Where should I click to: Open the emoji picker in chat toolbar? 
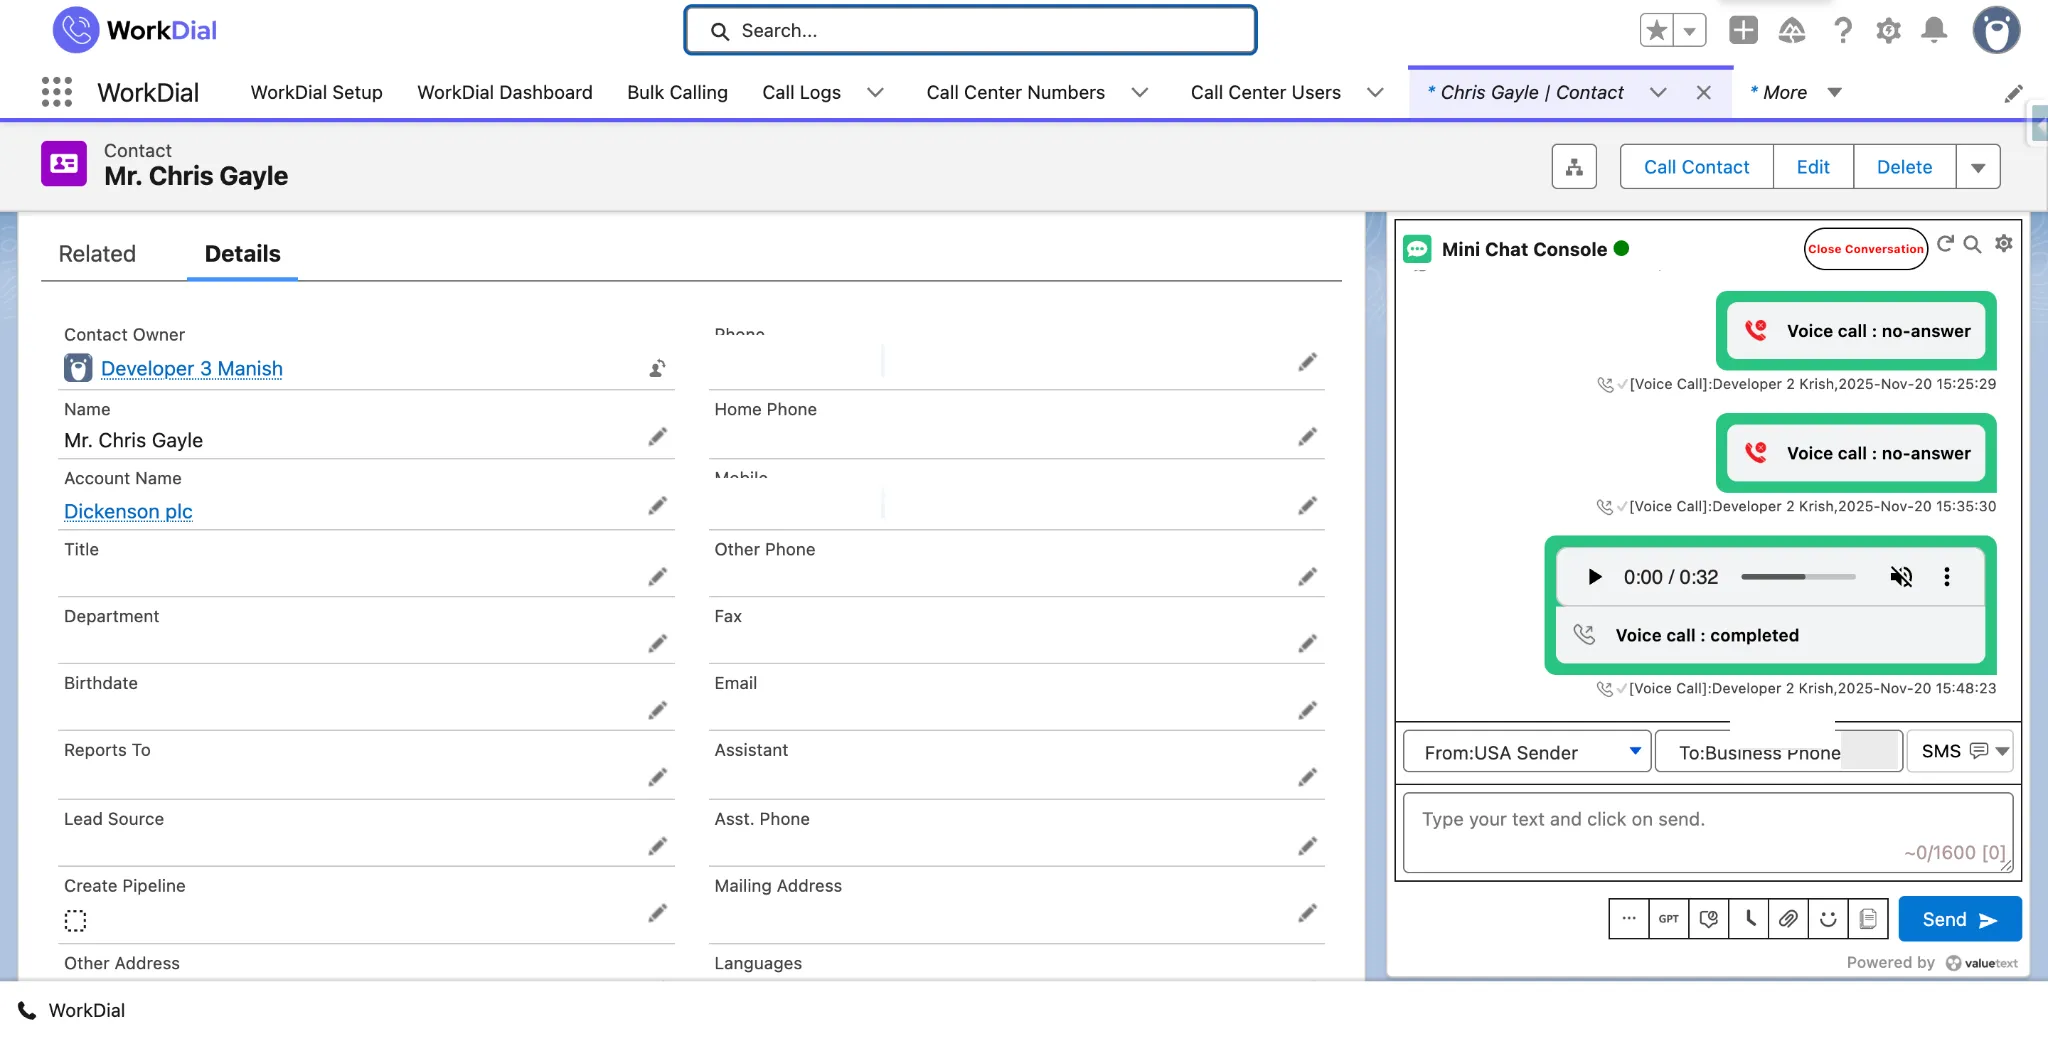coord(1828,919)
